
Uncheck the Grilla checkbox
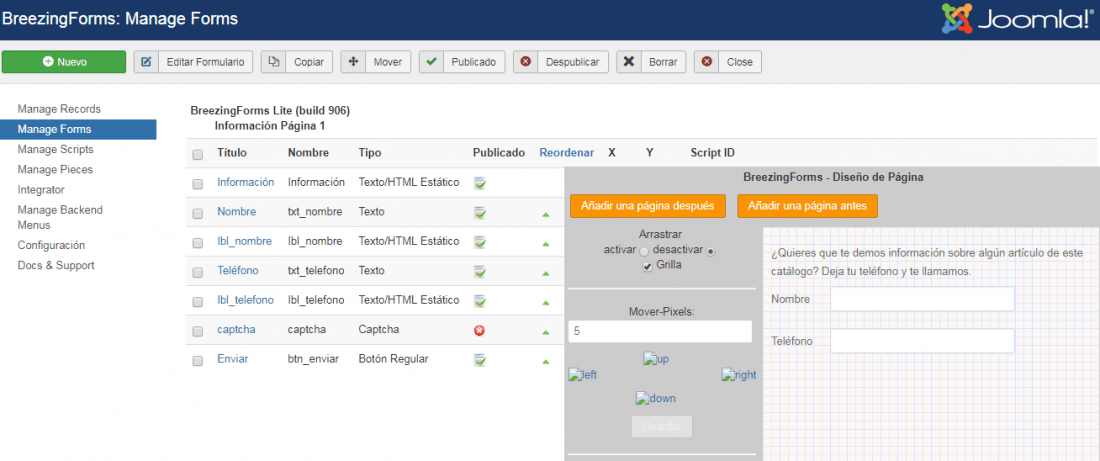648,266
